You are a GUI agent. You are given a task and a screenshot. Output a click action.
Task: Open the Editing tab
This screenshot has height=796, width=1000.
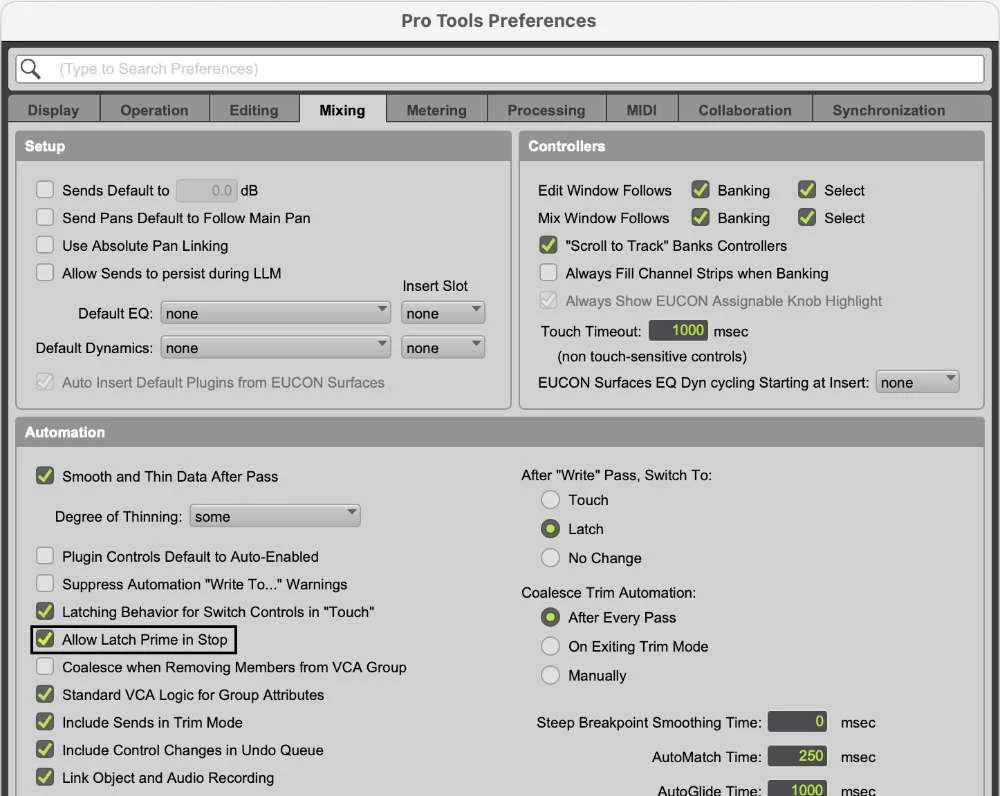(254, 110)
